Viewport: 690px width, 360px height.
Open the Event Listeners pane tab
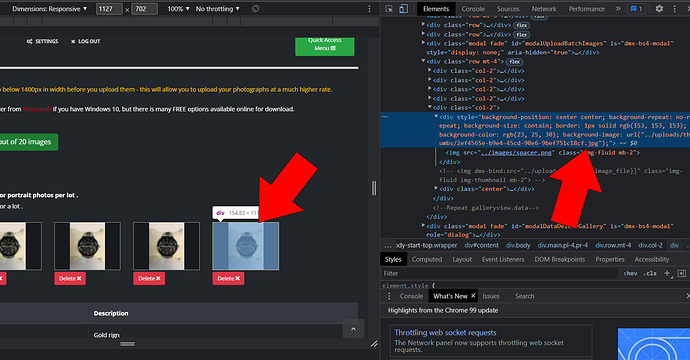point(503,260)
